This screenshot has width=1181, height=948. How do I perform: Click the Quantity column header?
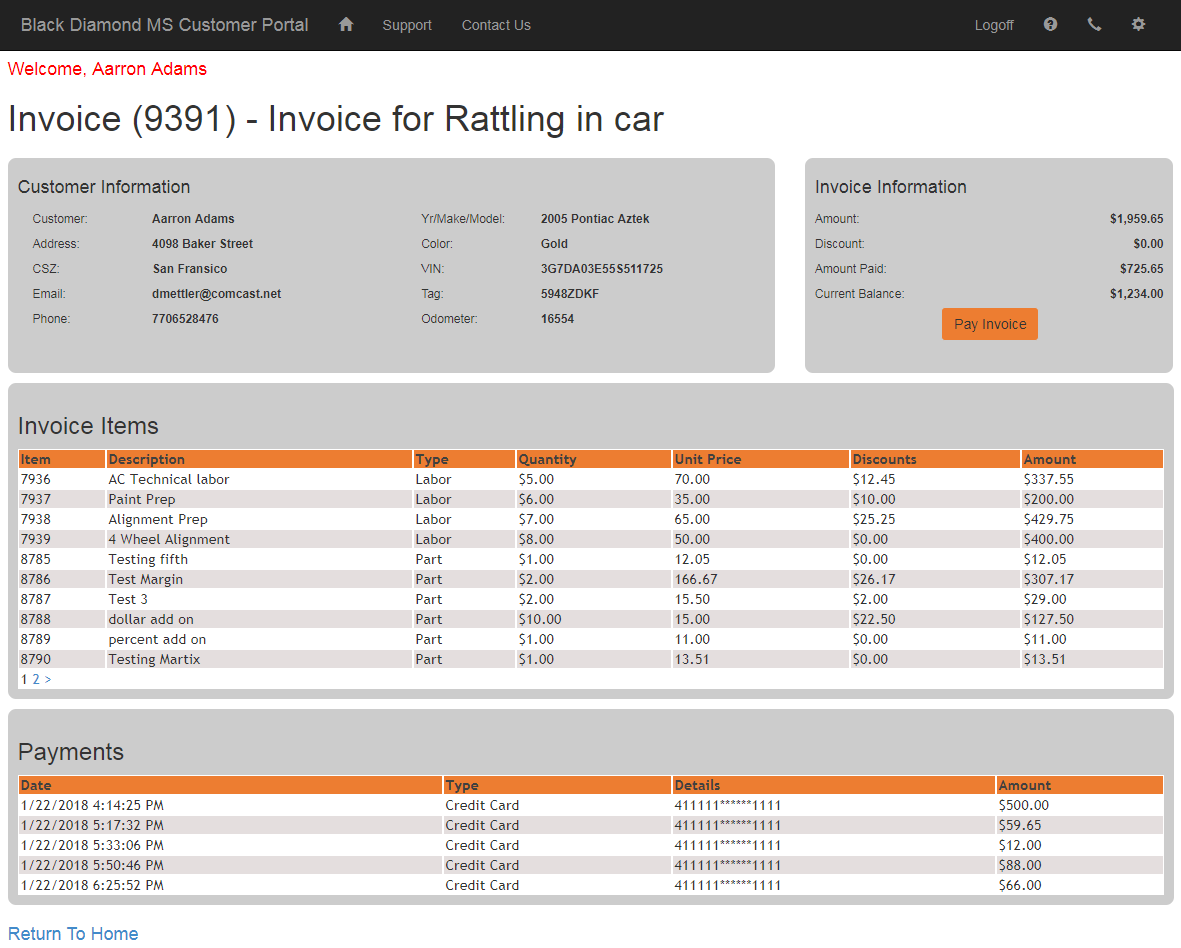[547, 459]
